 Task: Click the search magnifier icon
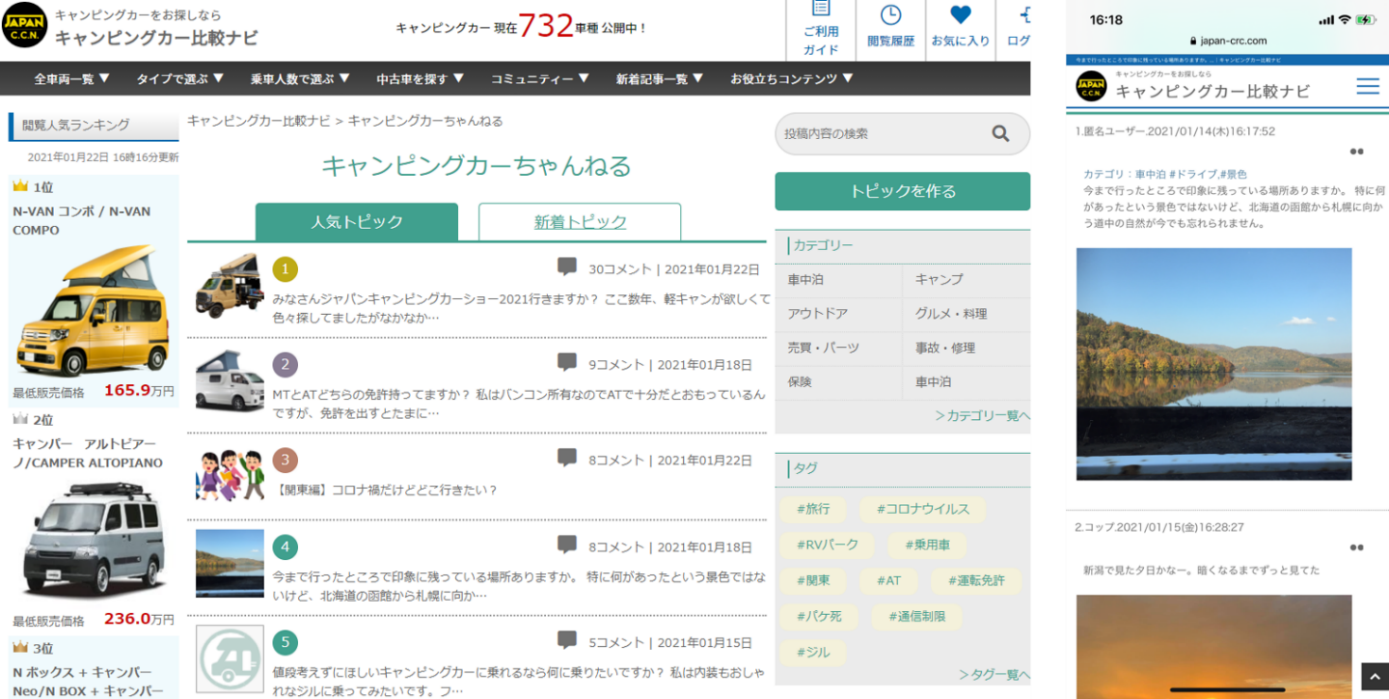[1000, 134]
